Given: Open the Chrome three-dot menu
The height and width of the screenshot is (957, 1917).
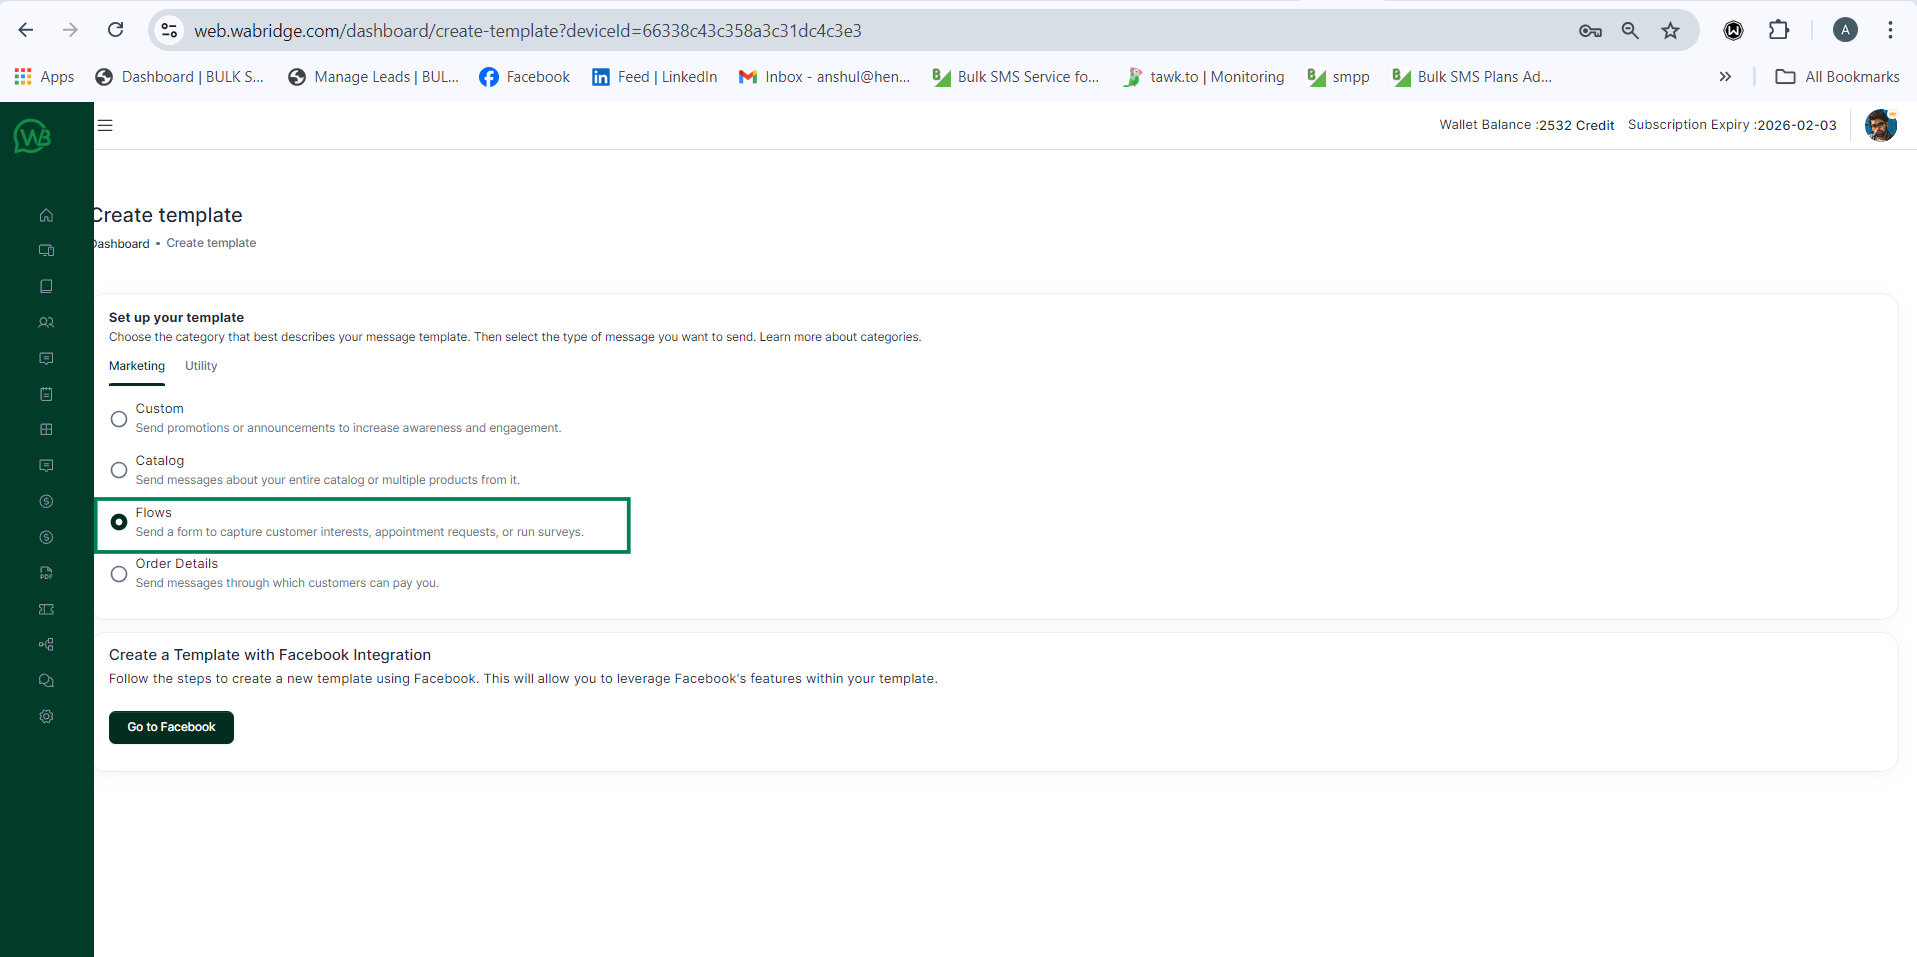Looking at the screenshot, I should click(x=1890, y=30).
